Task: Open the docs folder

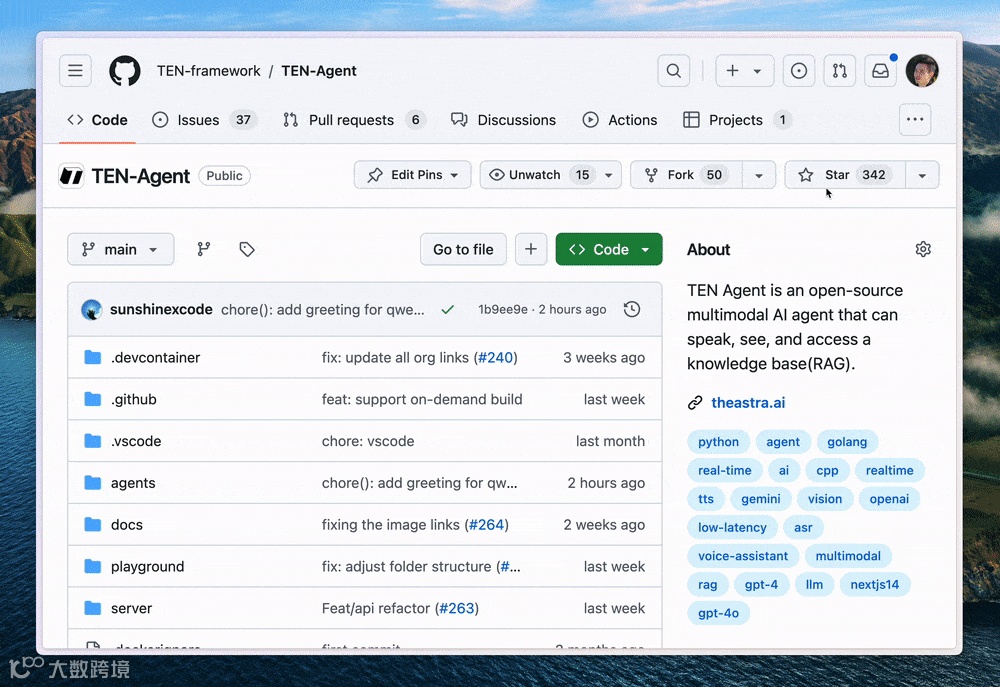Action: pyautogui.click(x=127, y=524)
